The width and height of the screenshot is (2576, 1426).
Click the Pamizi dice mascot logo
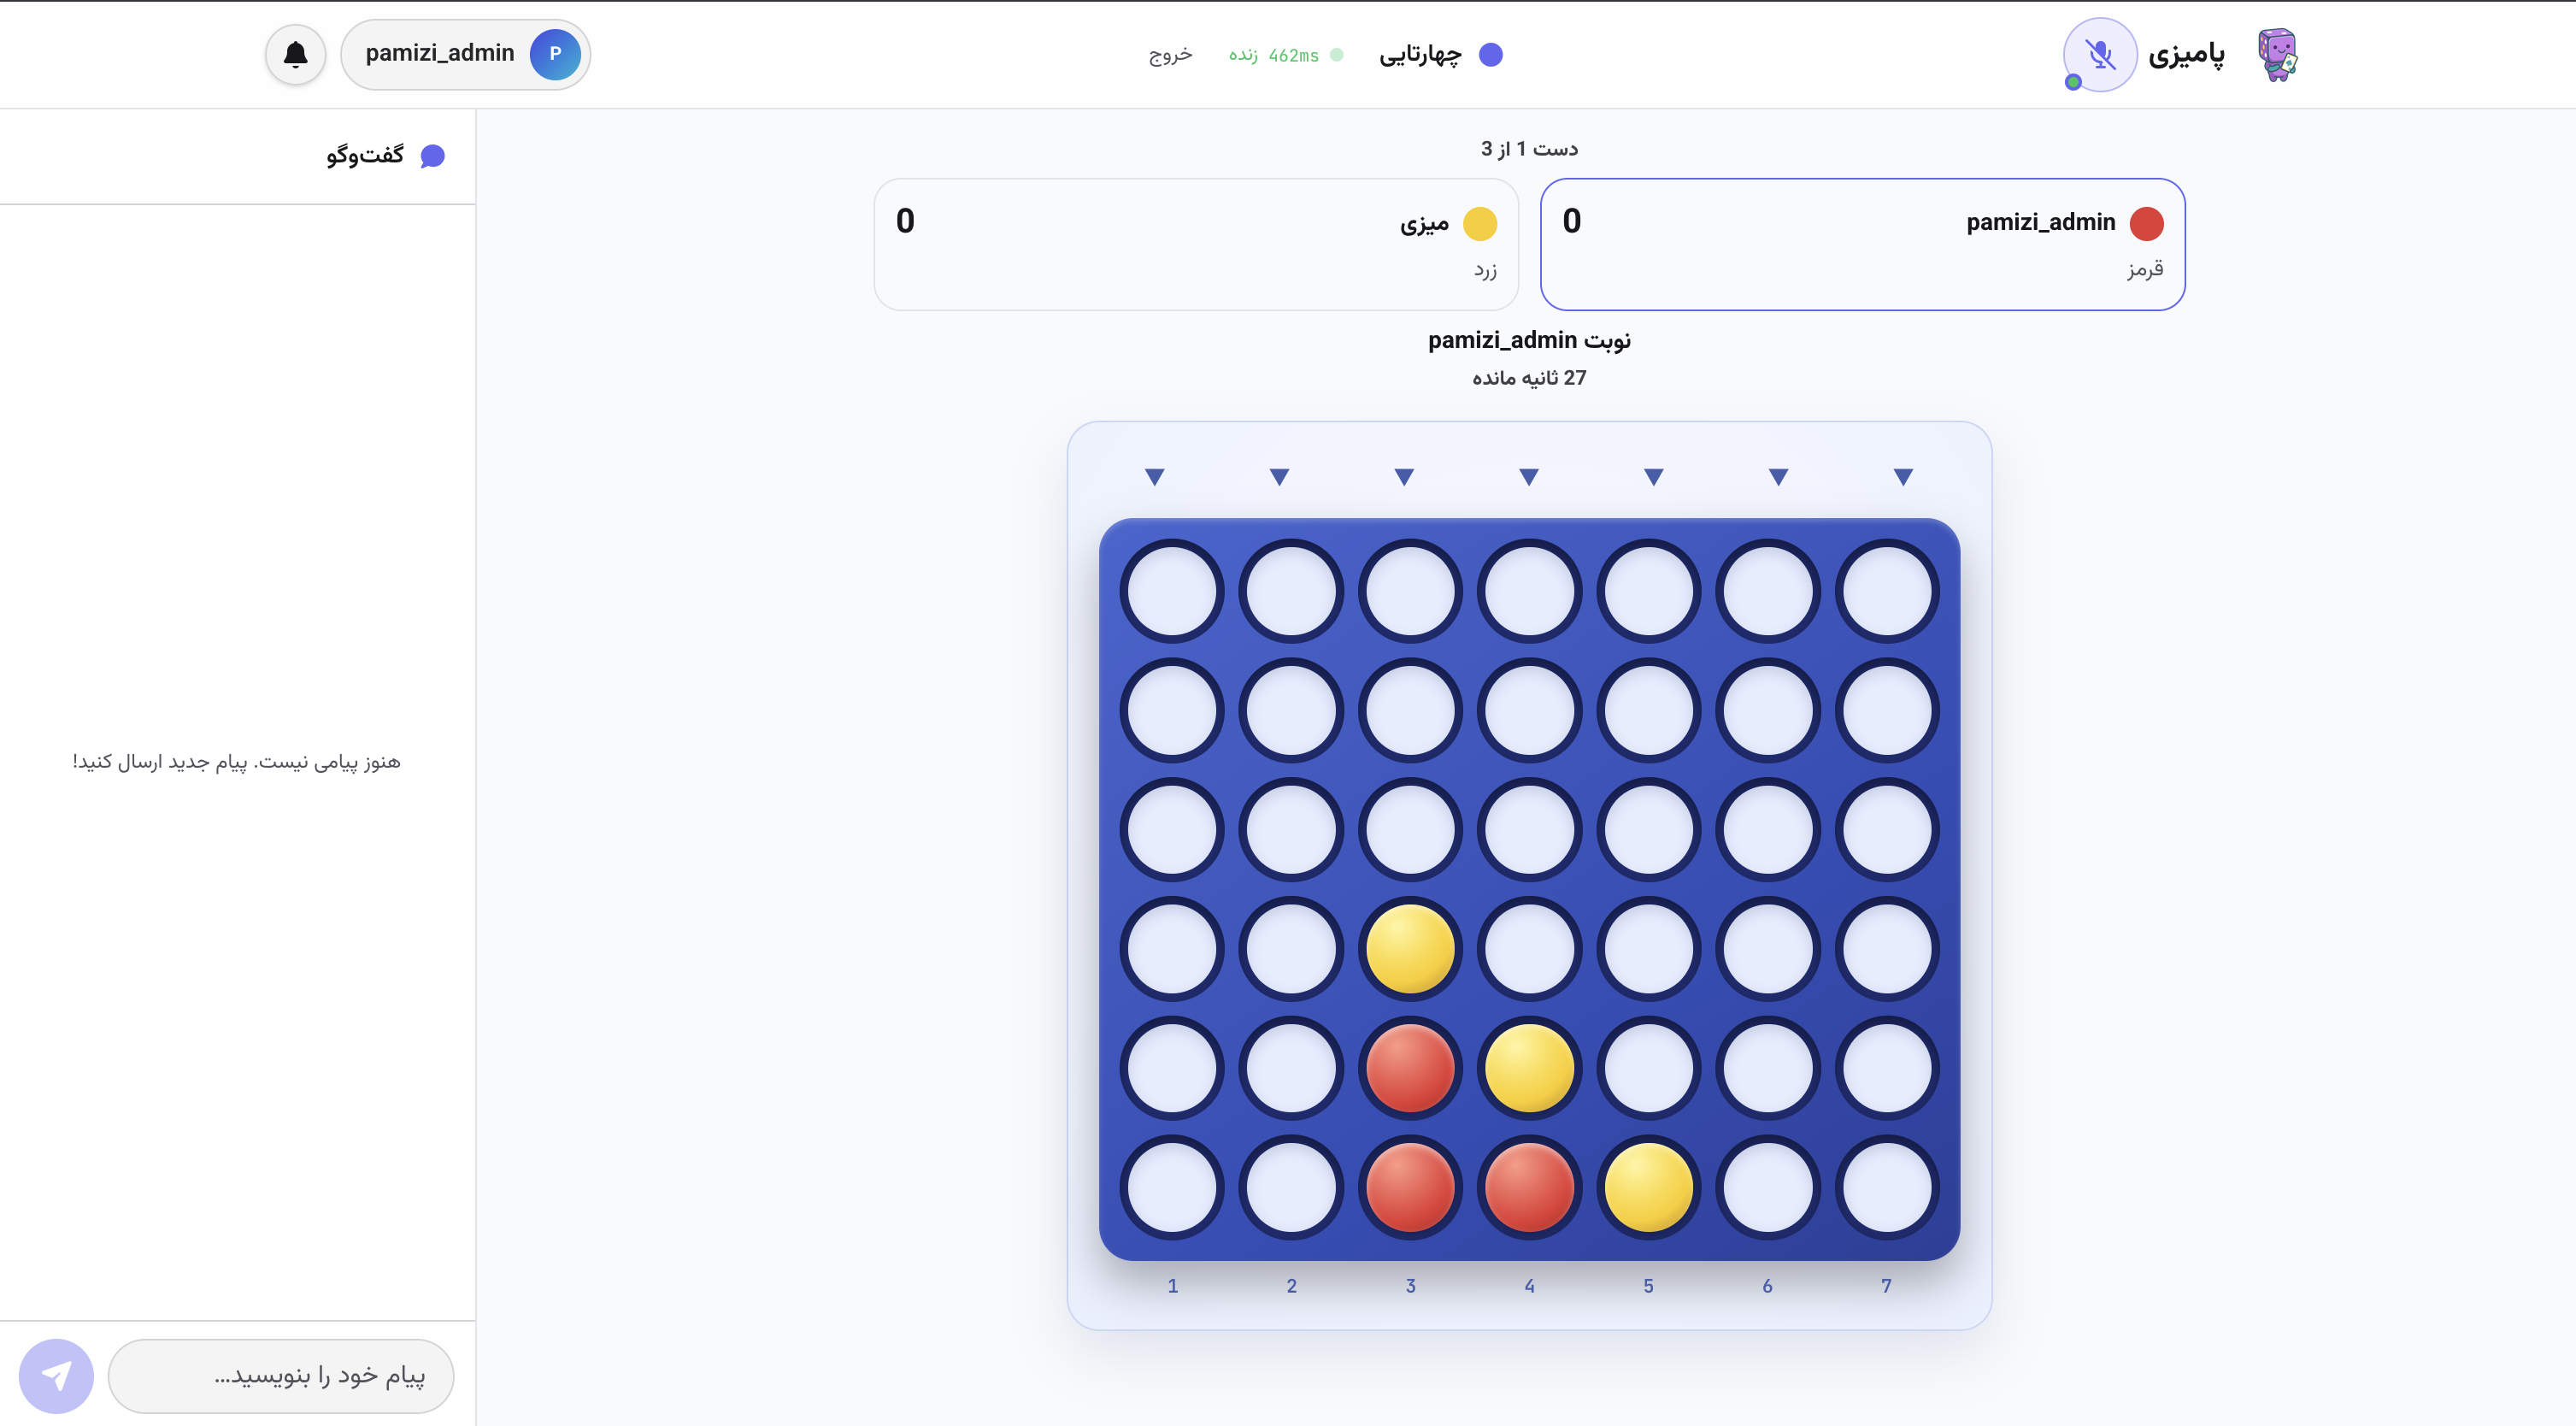tap(2277, 54)
